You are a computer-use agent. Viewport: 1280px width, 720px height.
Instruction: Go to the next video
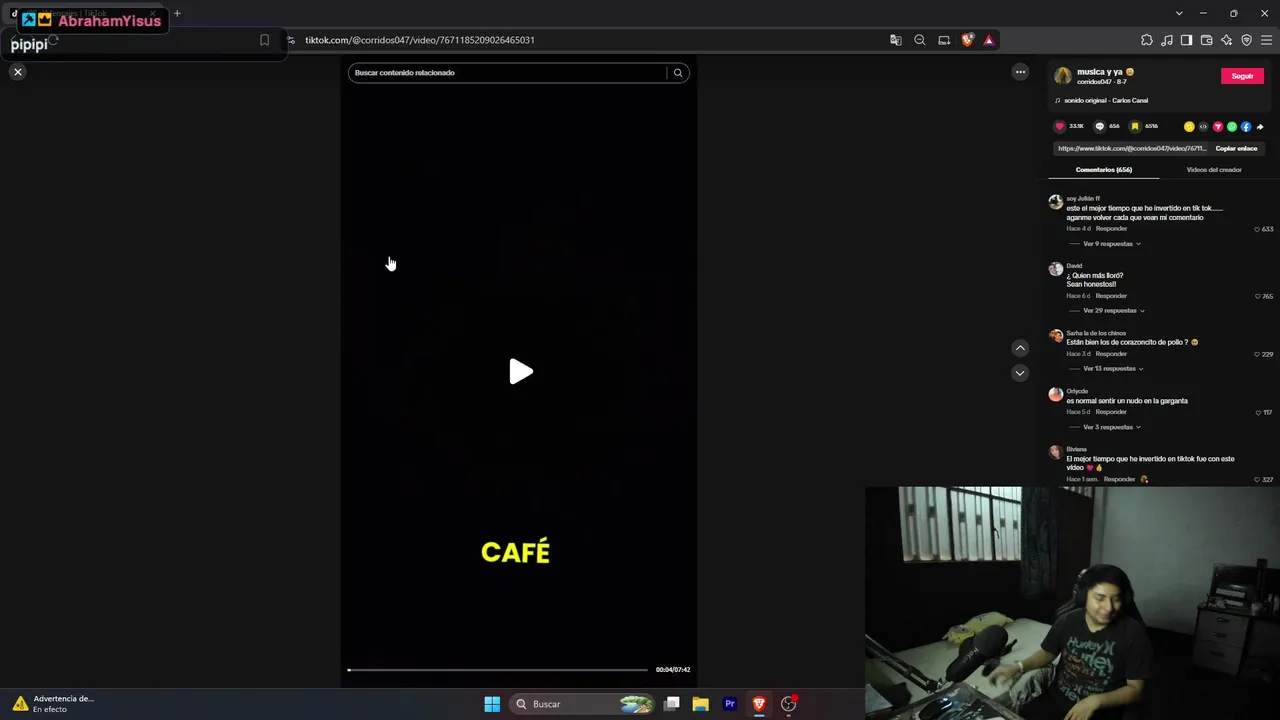pyautogui.click(x=1020, y=373)
